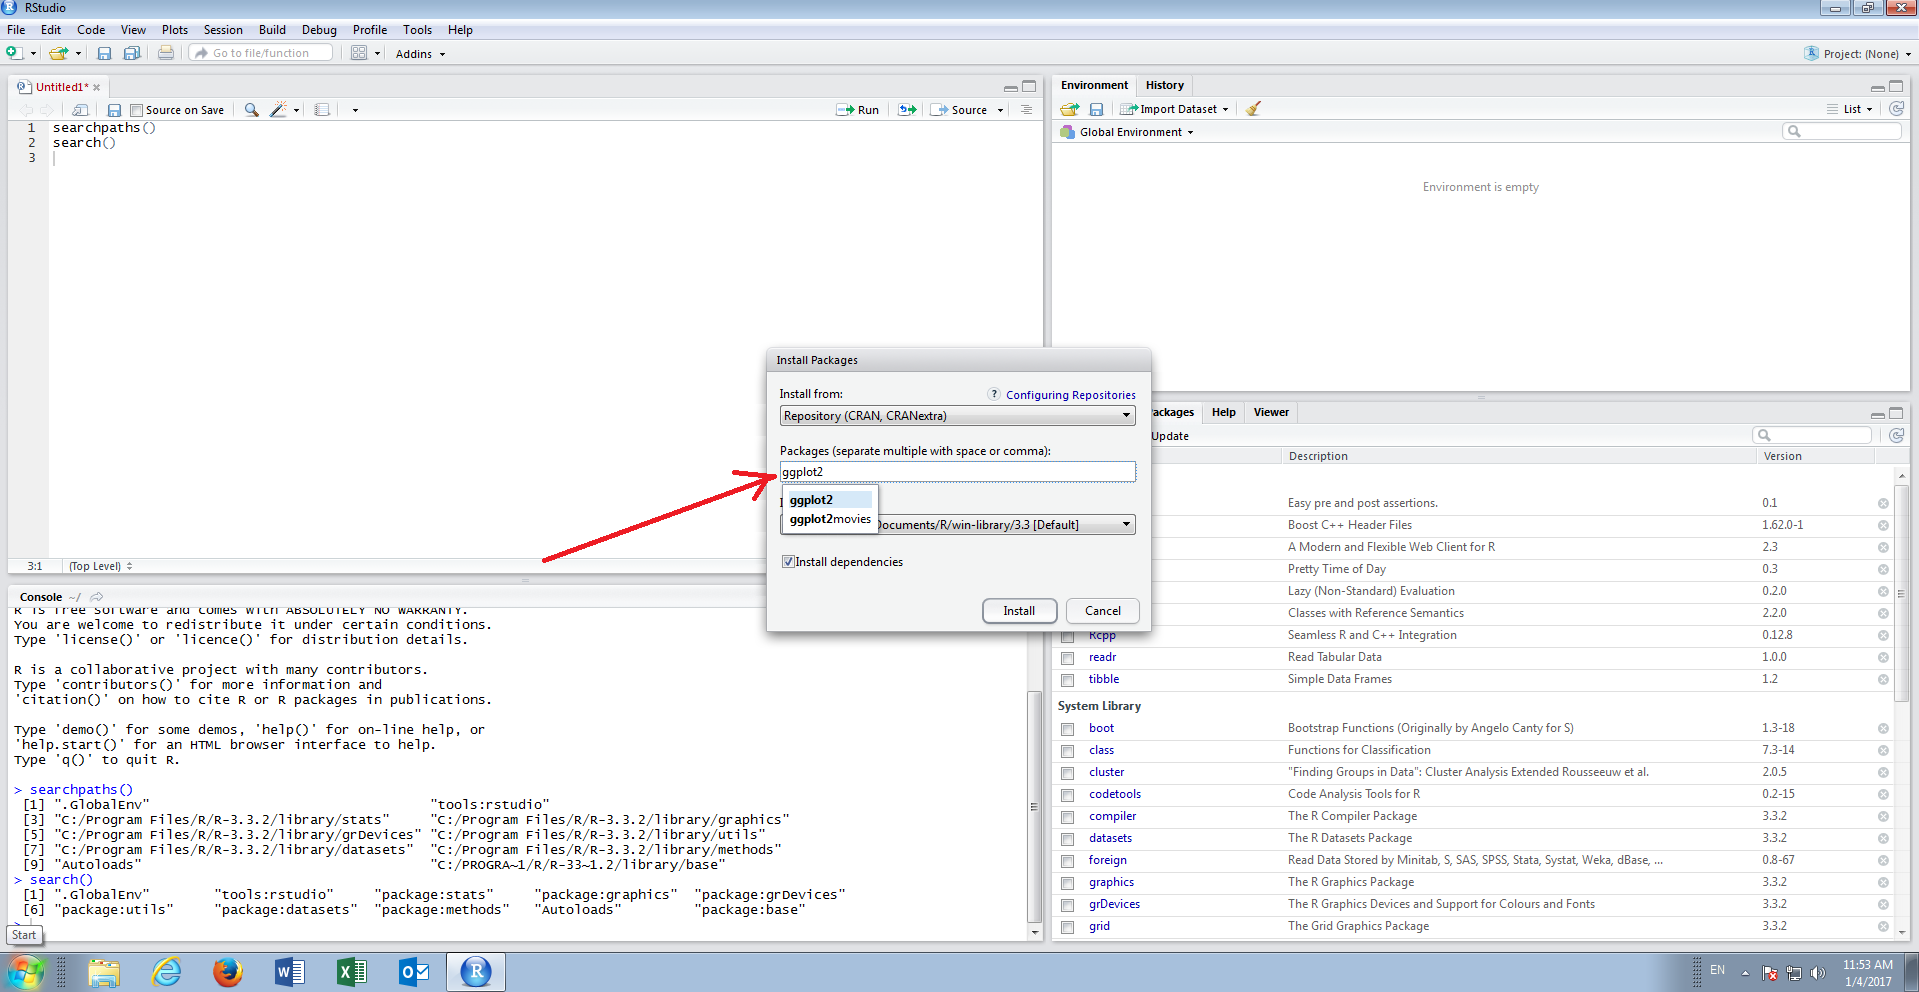This screenshot has width=1919, height=992.
Task: Select ggplot2movies autocomplete suggestion
Action: (830, 519)
